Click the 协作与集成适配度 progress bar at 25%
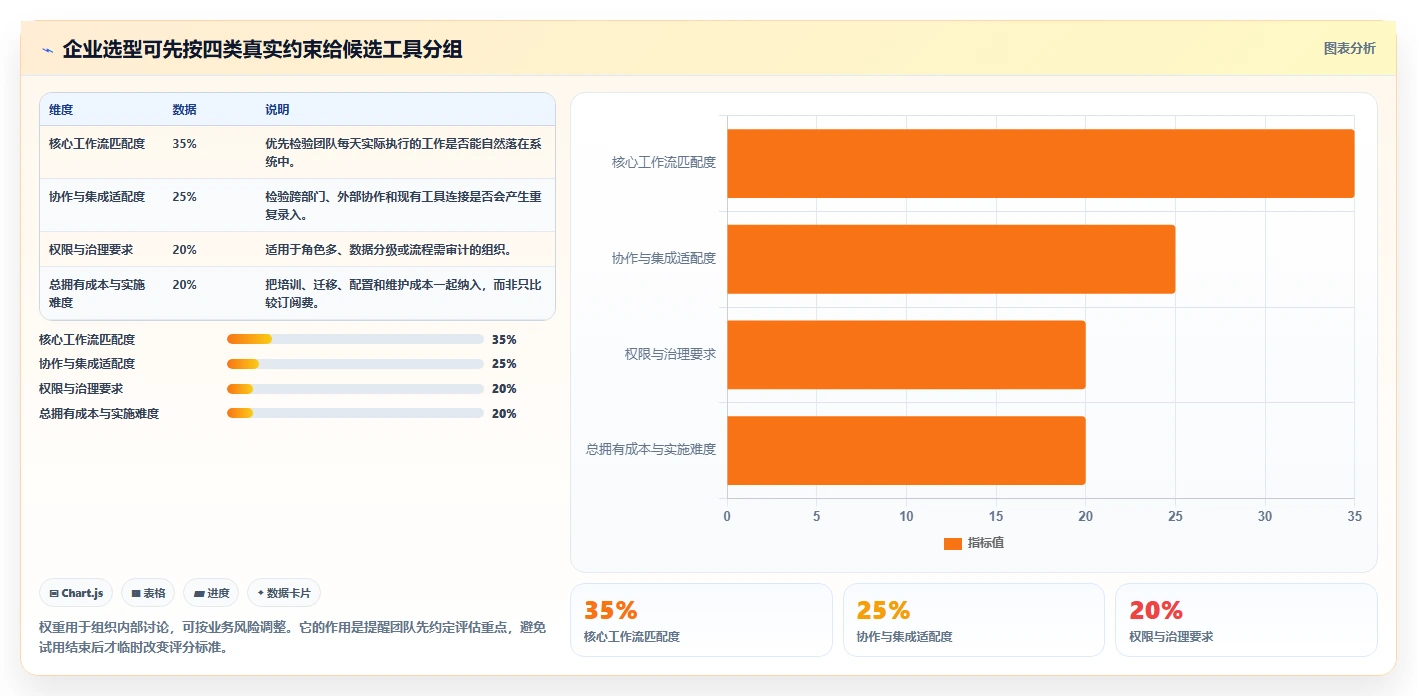The image size is (1417, 696). (355, 364)
